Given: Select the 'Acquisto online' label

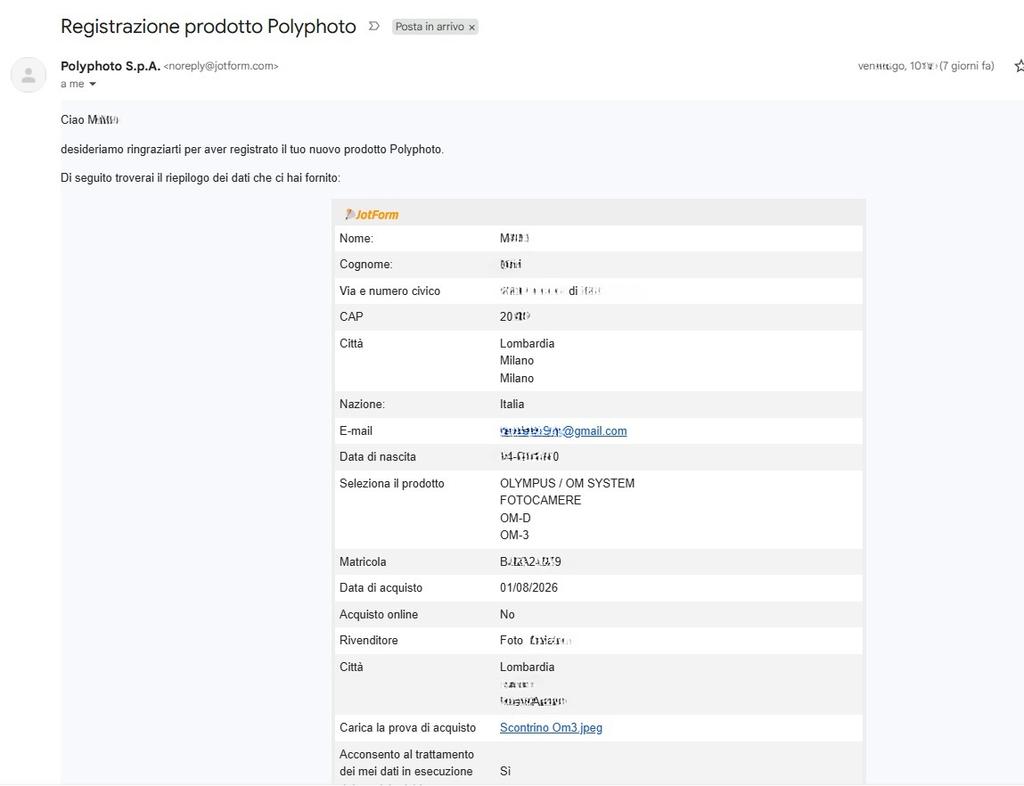Looking at the screenshot, I should point(378,614).
